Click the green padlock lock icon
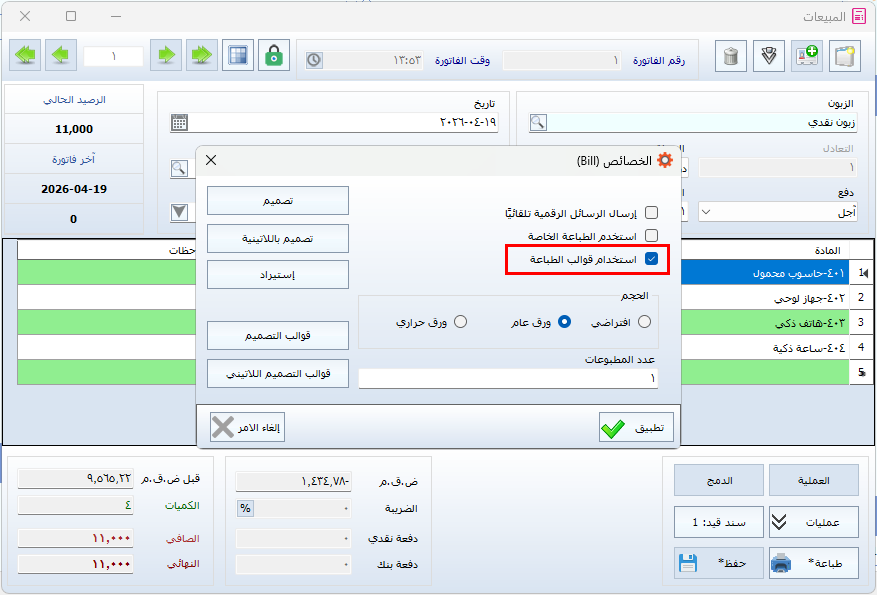 pyautogui.click(x=273, y=56)
